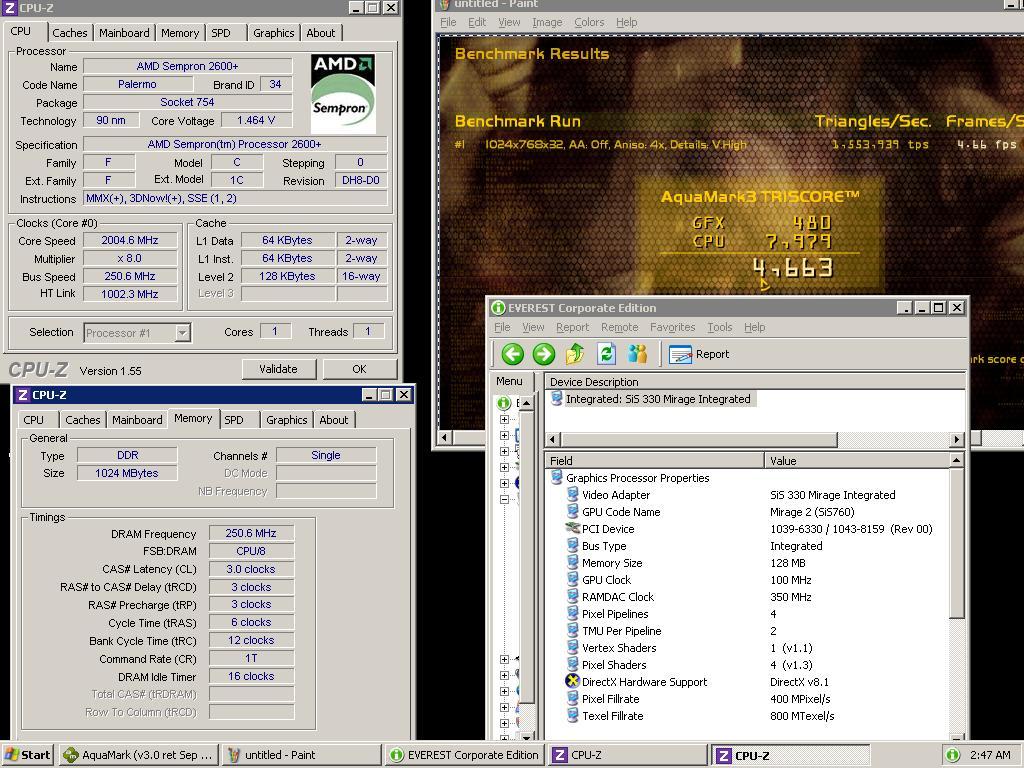Switch to untitled - Paint taskbar button
1024x768 pixels.
click(301, 755)
